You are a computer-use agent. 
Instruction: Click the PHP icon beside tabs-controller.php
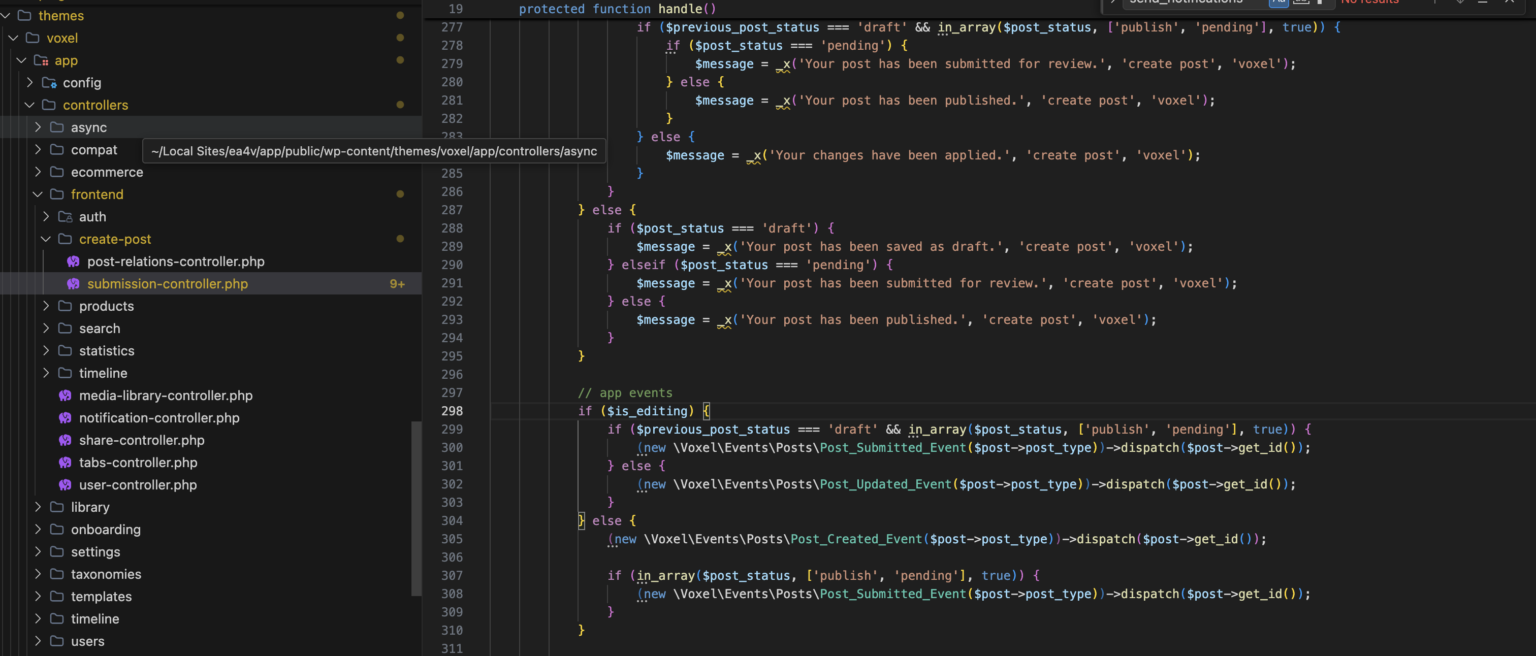tap(65, 463)
